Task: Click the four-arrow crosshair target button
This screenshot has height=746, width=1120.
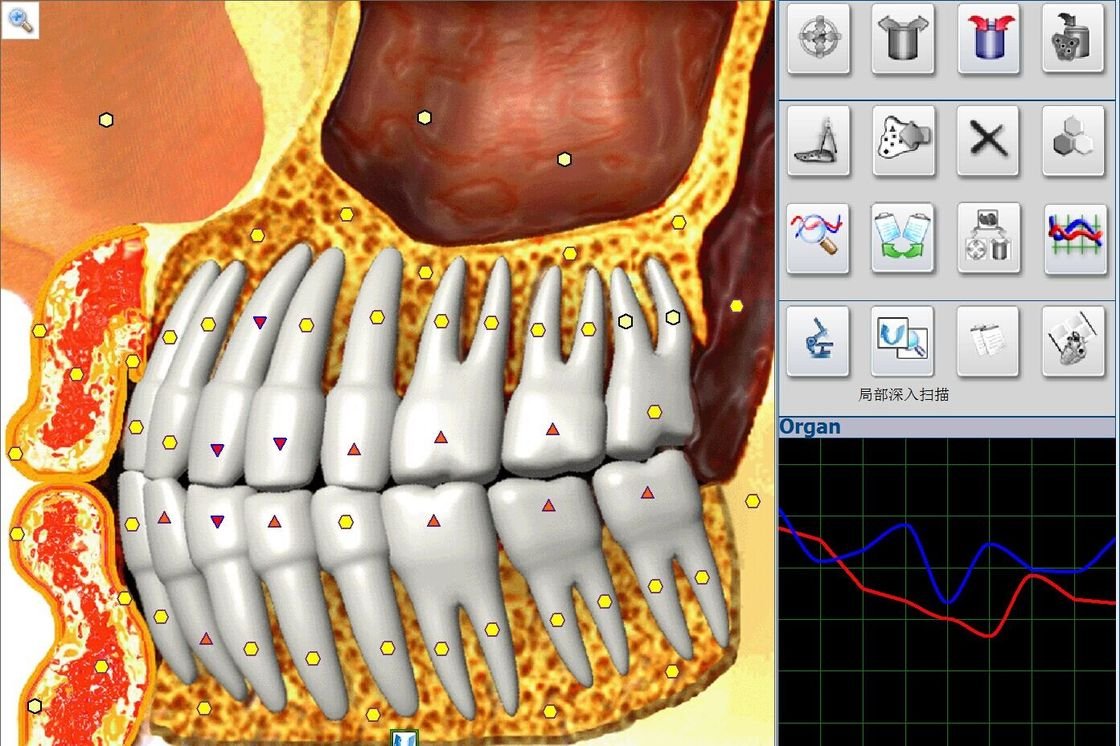Action: (818, 39)
